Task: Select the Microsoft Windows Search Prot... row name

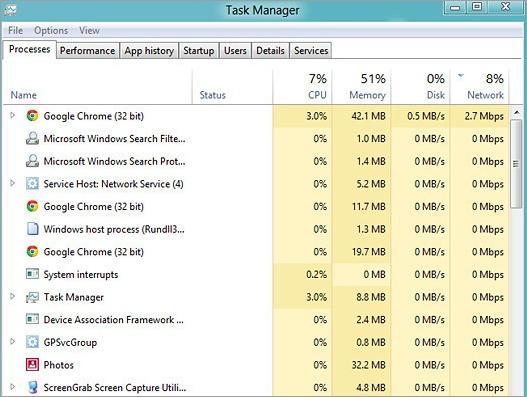Action: point(115,161)
